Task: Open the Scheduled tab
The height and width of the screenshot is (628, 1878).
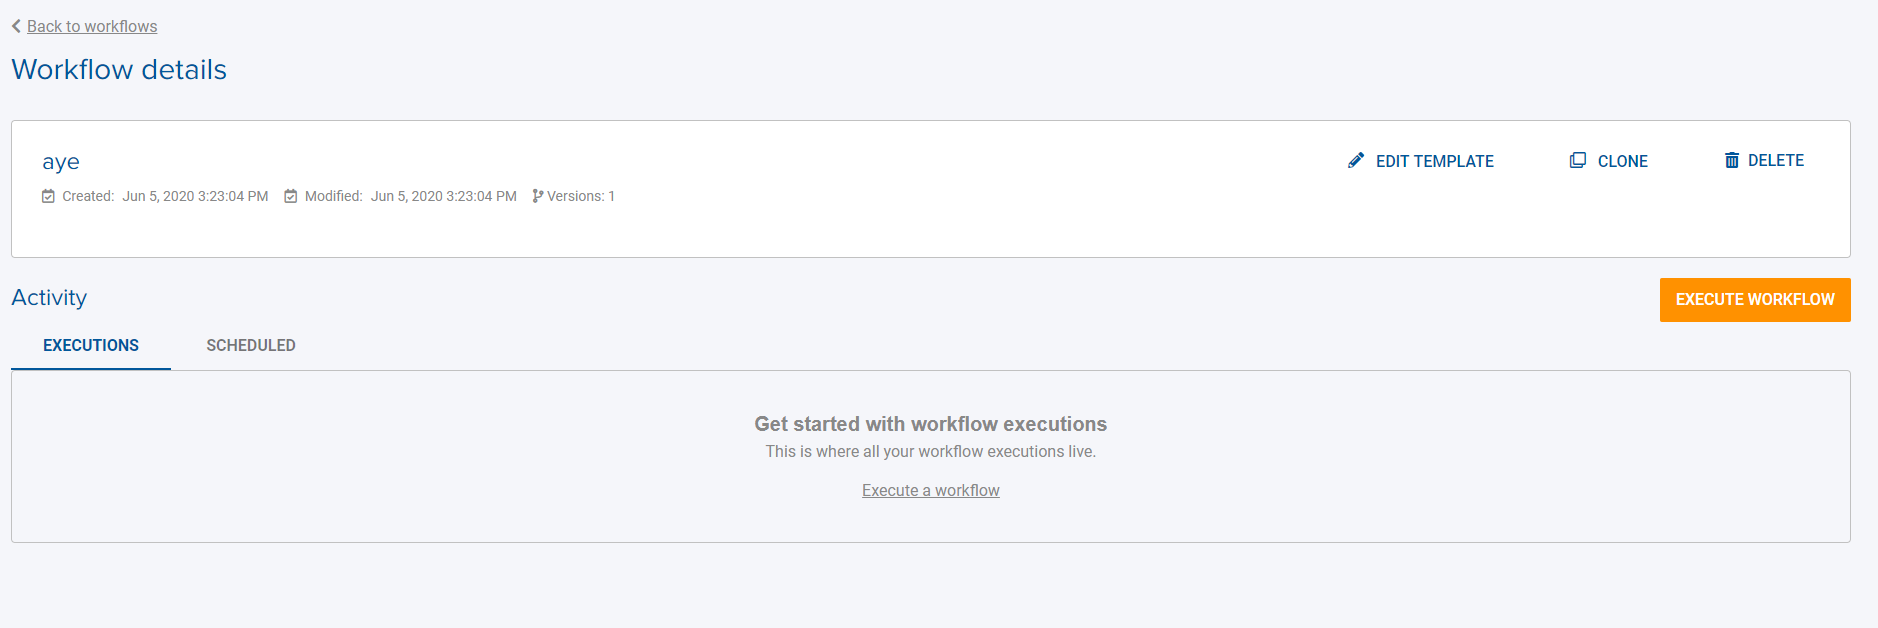Action: click(250, 345)
